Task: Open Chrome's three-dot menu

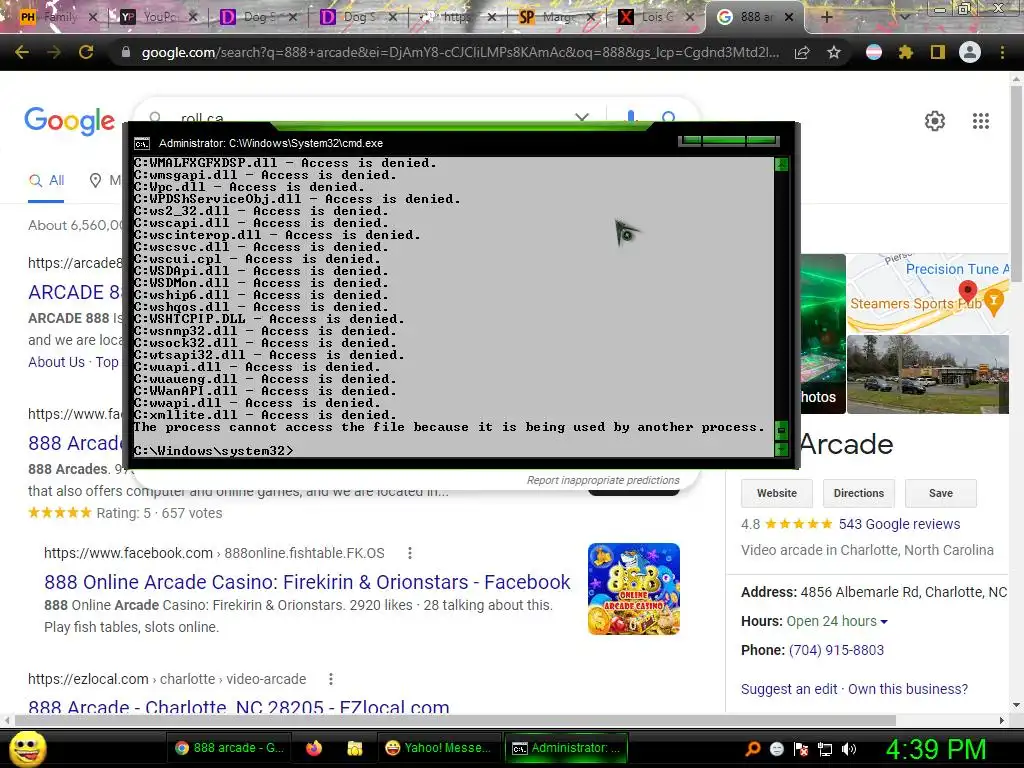Action: point(1002,52)
